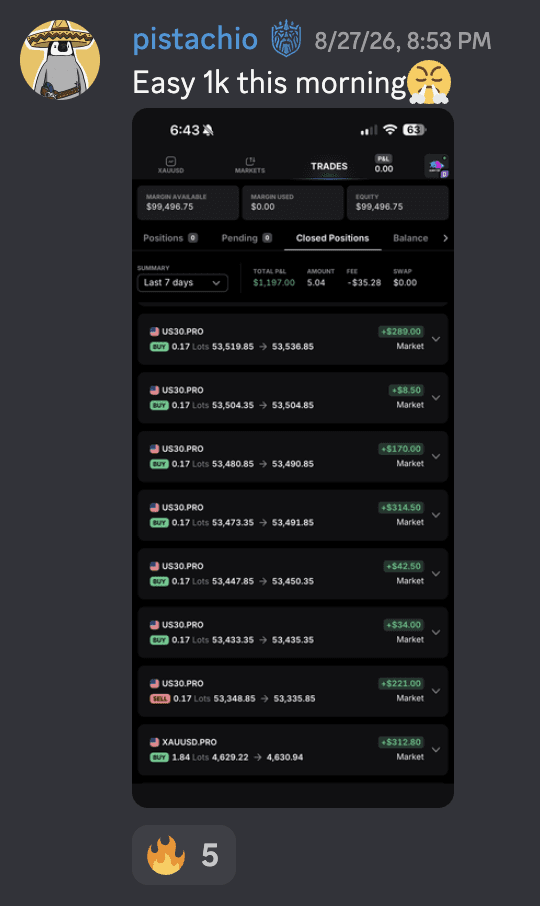This screenshot has width=540, height=906.
Task: Switch to the Positions tab
Action: [170, 238]
